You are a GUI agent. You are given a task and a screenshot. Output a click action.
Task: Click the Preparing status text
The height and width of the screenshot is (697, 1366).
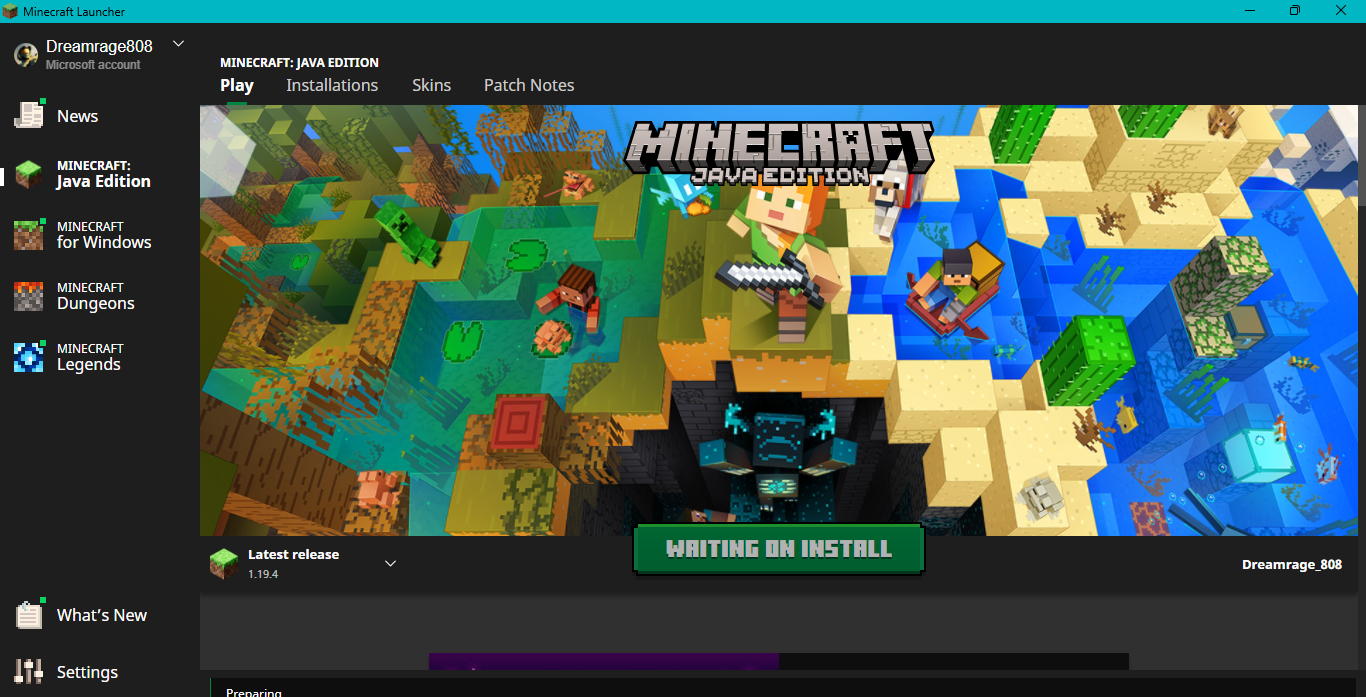pyautogui.click(x=254, y=692)
